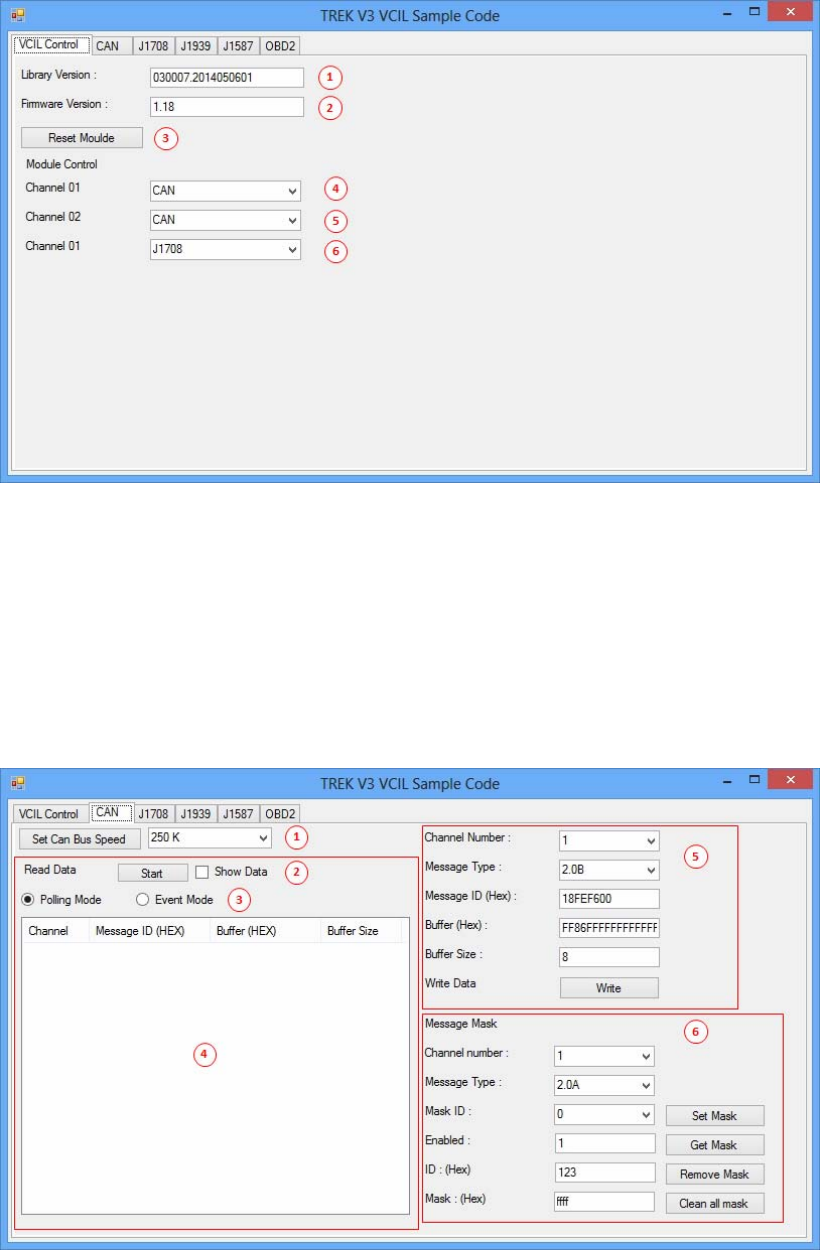Click the Write button
Image resolution: width=820 pixels, height=1250 pixels.
coord(609,988)
